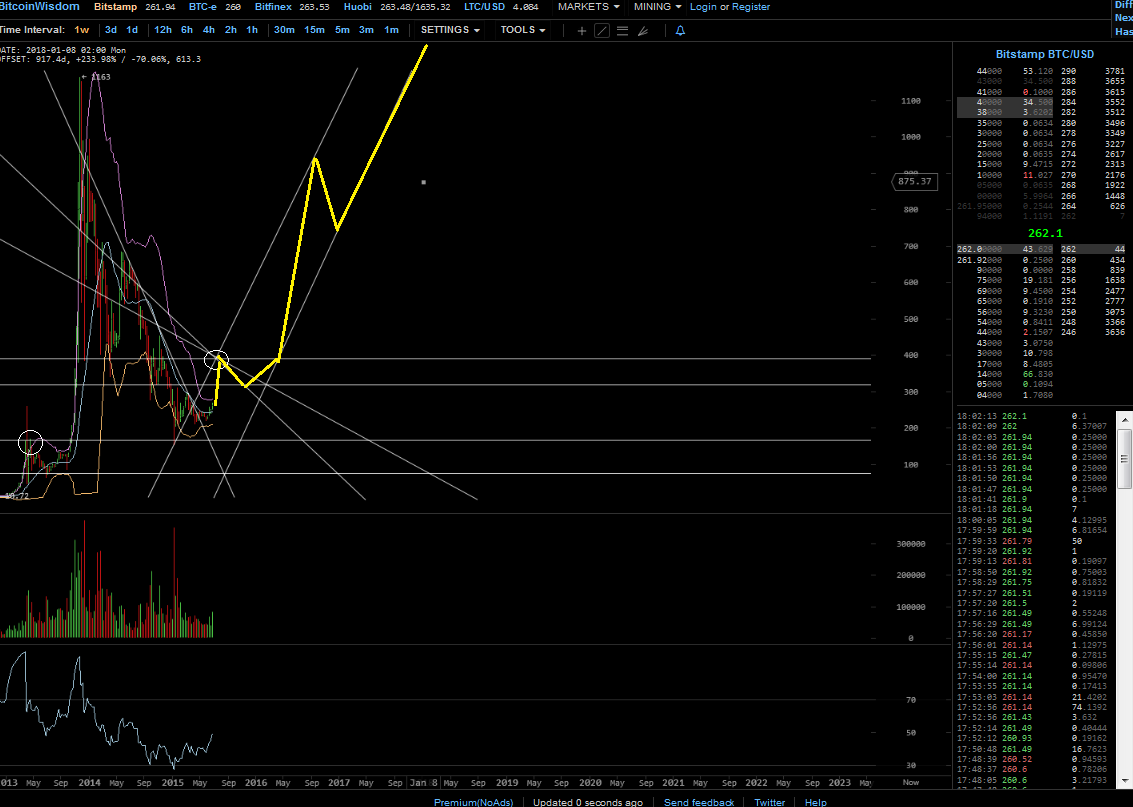Switch to 3d time interval
Viewport: 1133px width, 807px height.
point(111,30)
